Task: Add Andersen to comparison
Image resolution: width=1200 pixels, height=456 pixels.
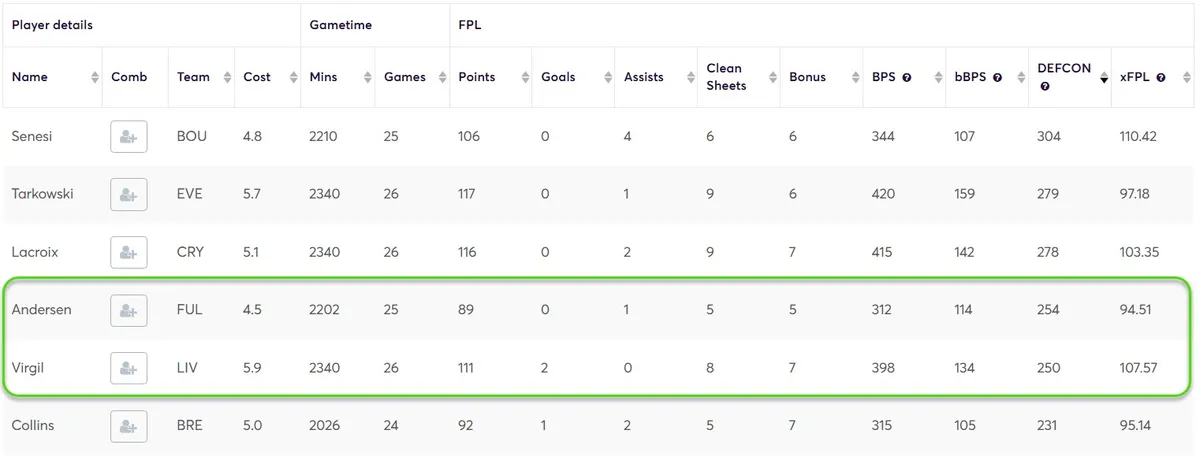Action: [x=128, y=310]
